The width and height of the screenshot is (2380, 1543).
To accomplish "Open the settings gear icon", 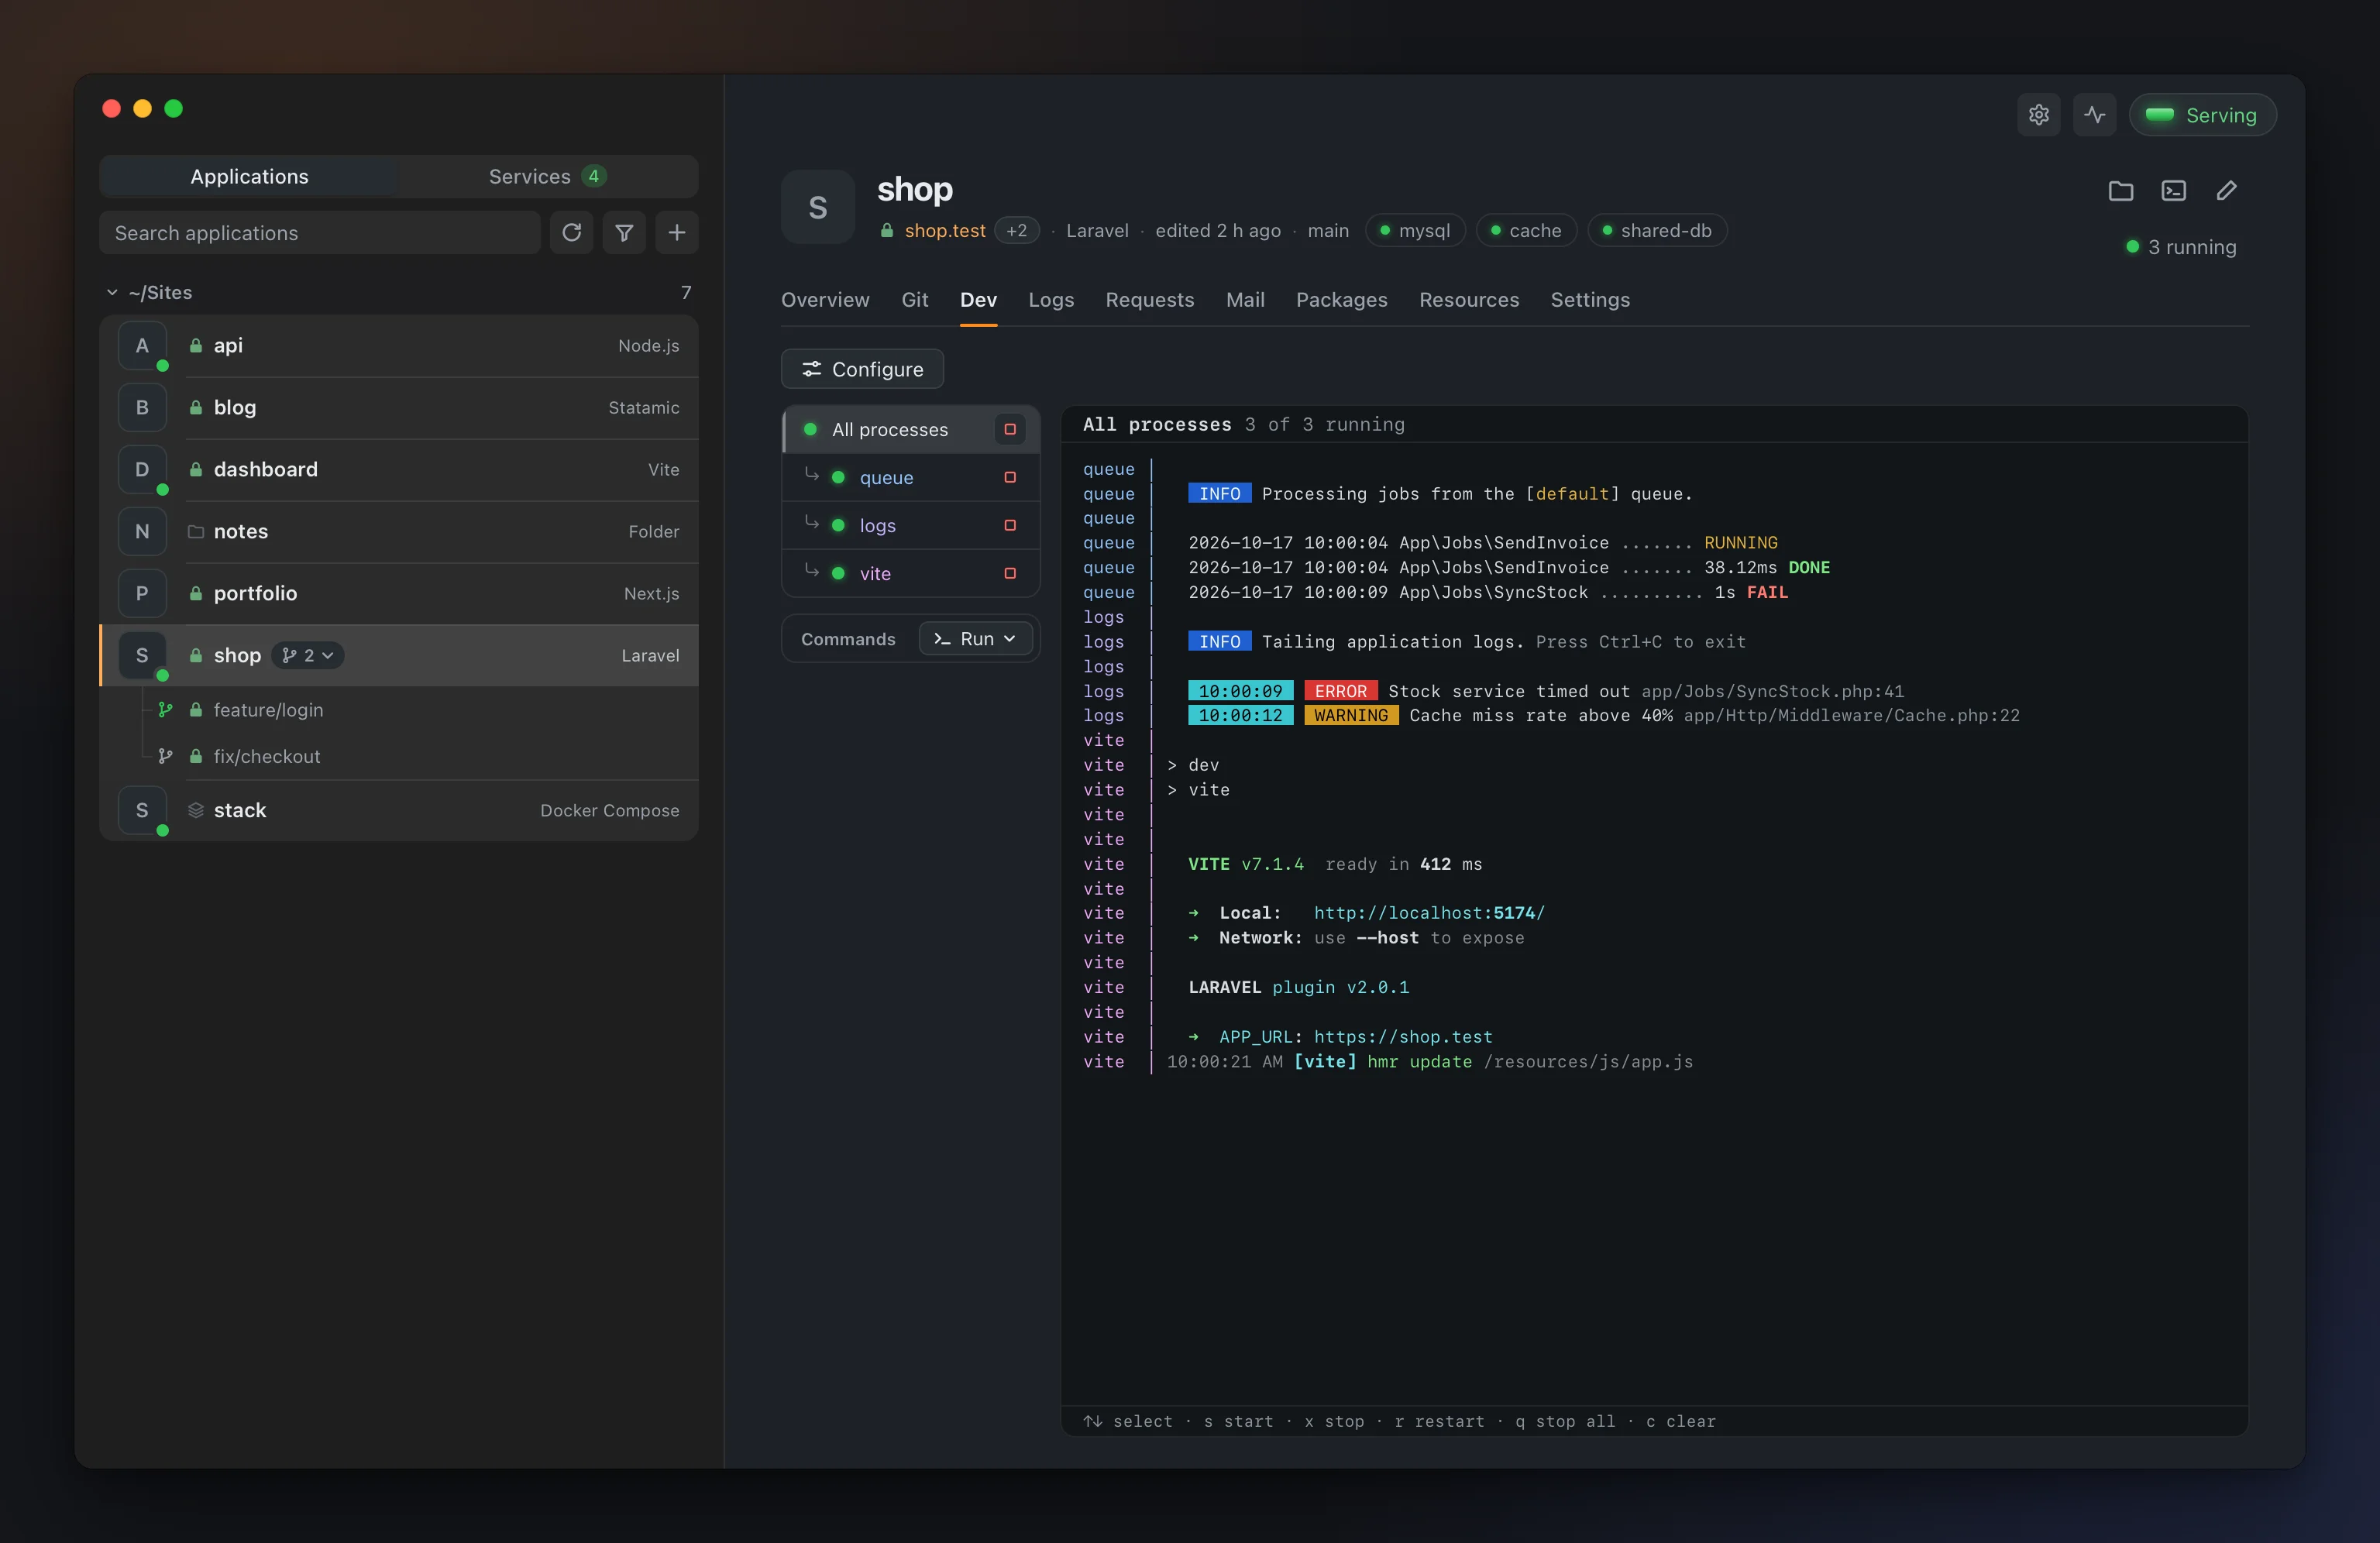I will pos(2038,115).
